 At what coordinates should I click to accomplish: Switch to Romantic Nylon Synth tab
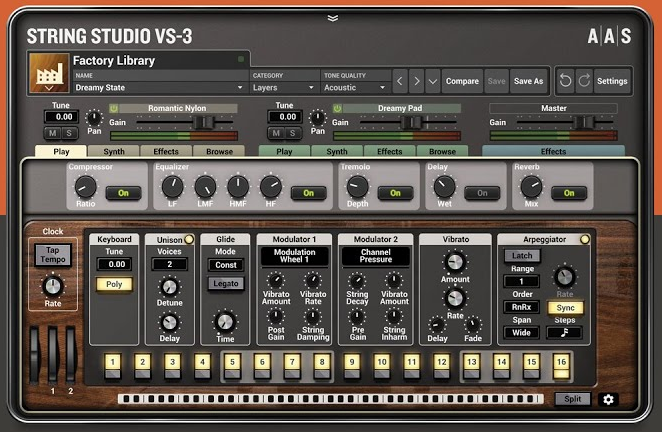[114, 151]
